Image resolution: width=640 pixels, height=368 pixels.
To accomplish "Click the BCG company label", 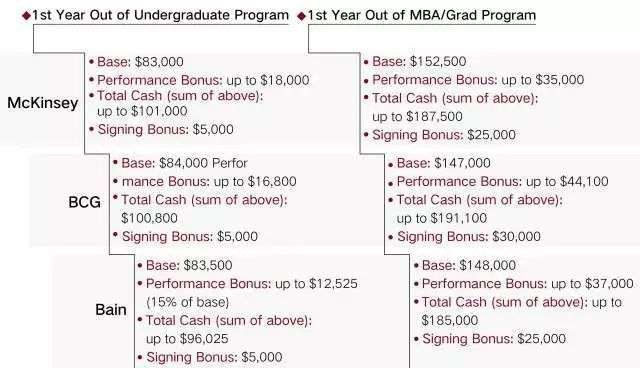I will 84,202.
